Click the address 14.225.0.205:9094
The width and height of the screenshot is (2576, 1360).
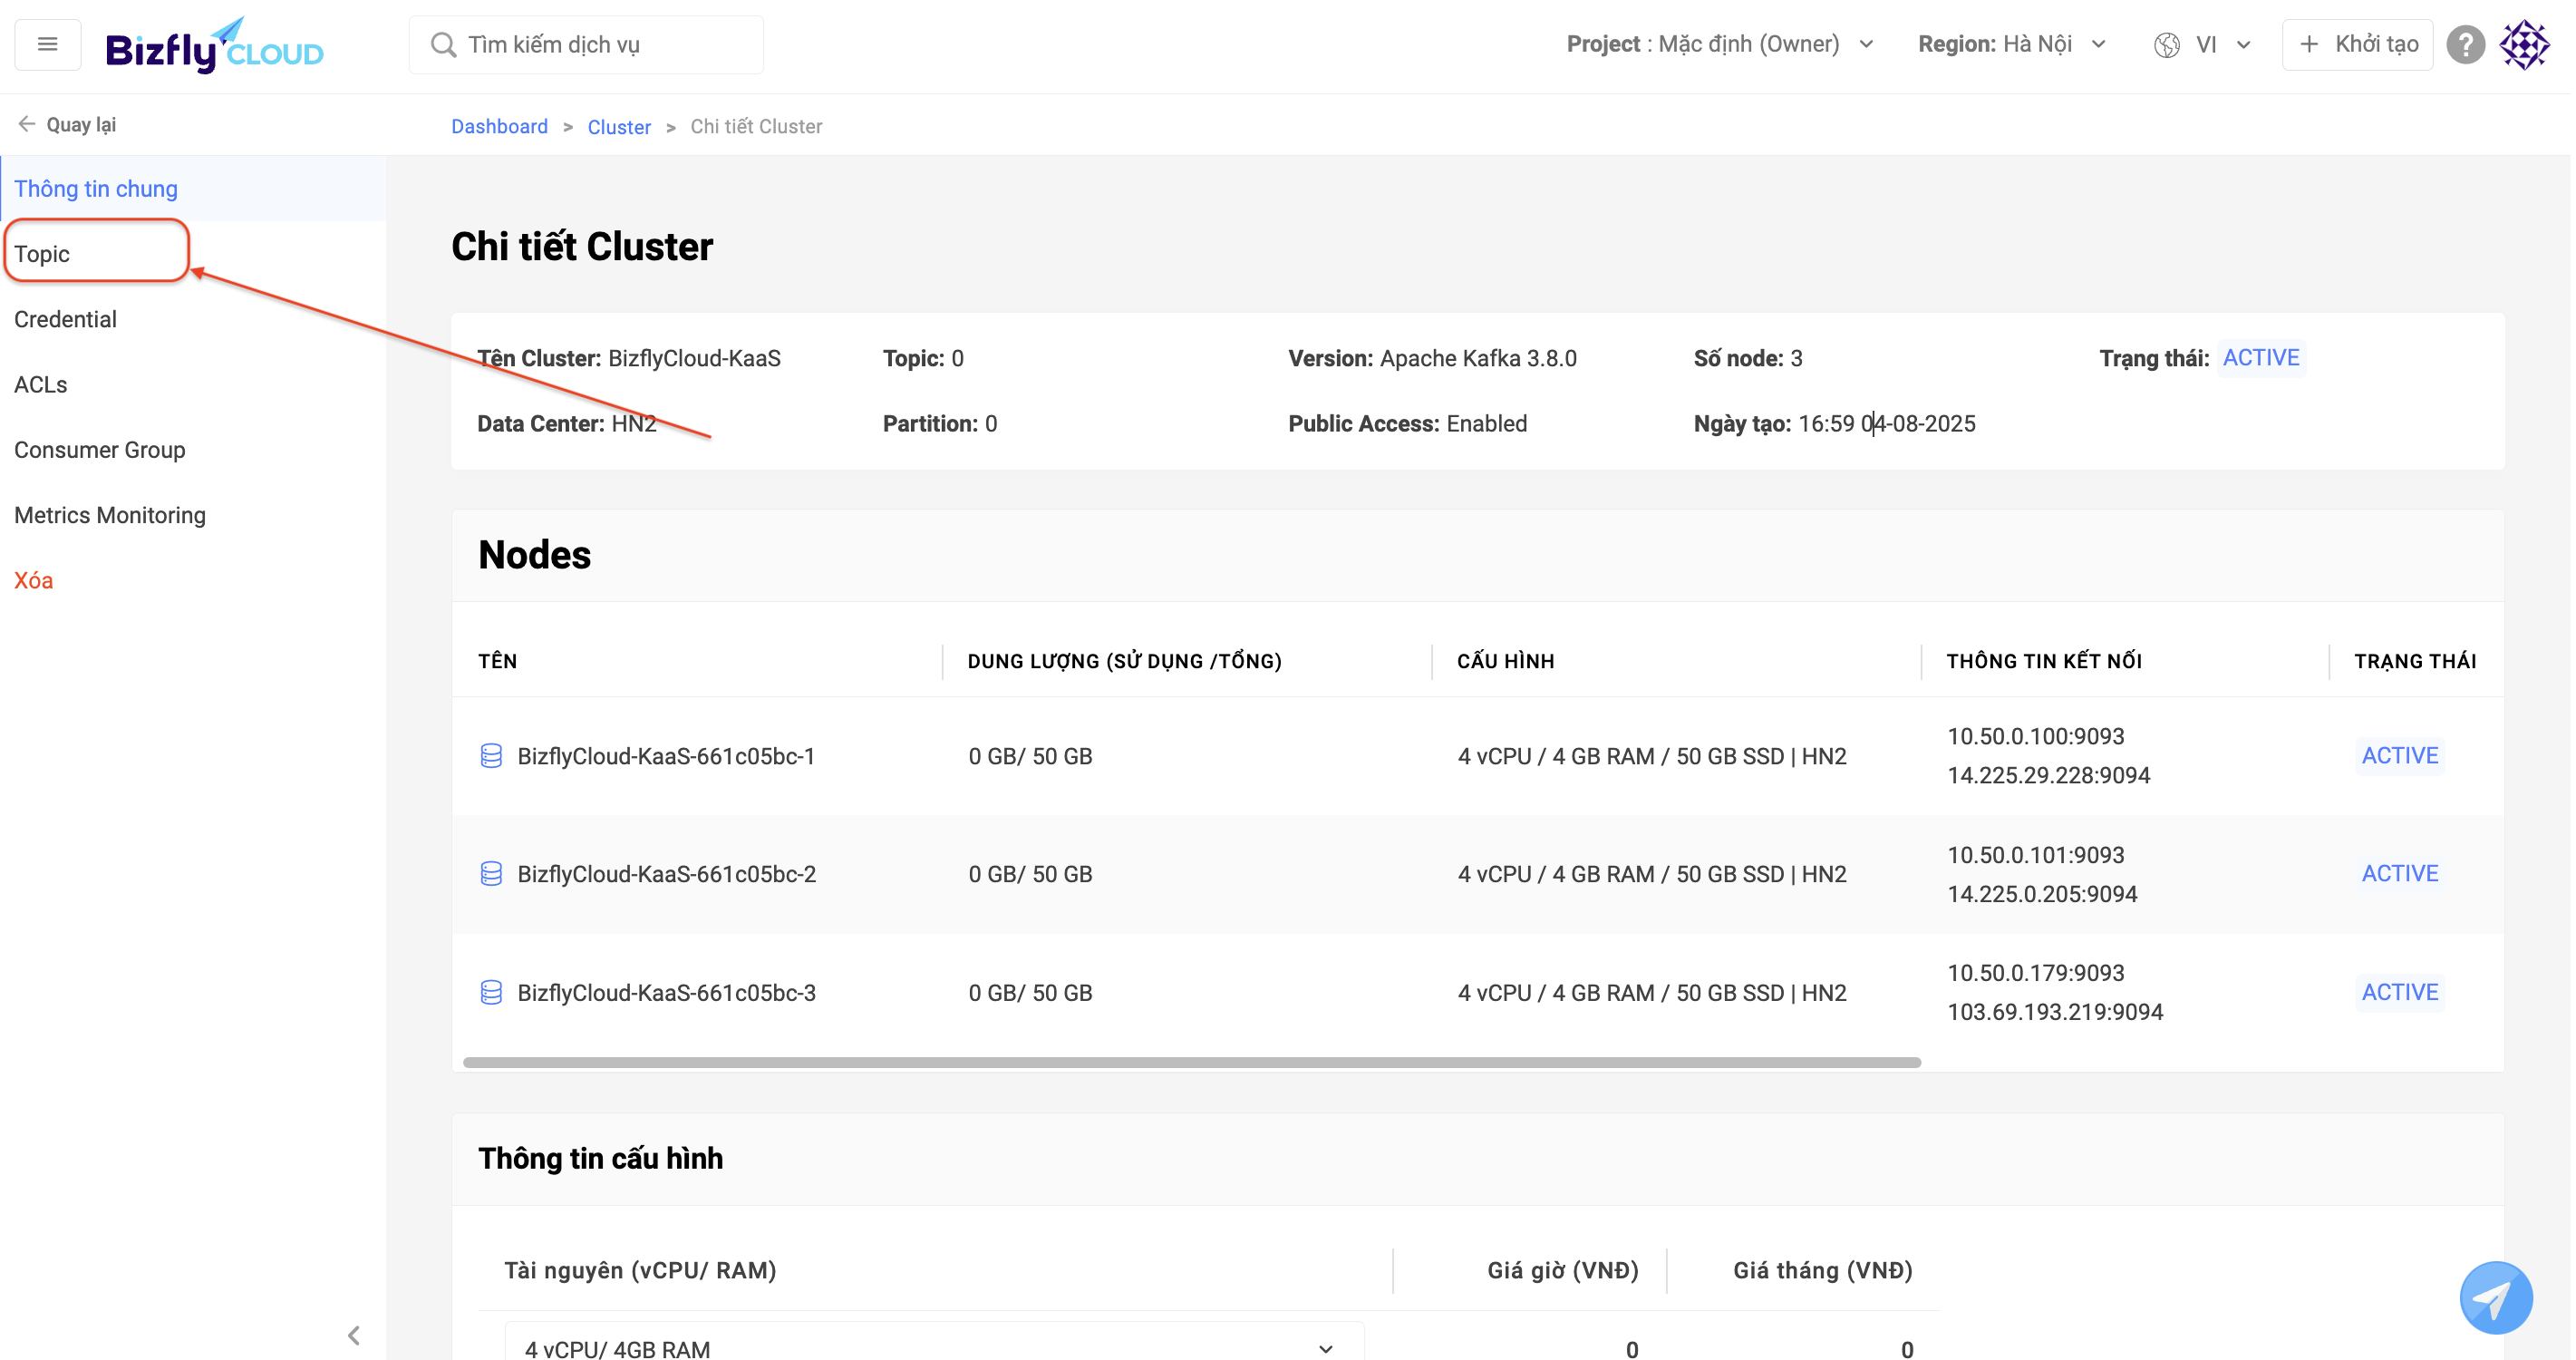(2042, 894)
